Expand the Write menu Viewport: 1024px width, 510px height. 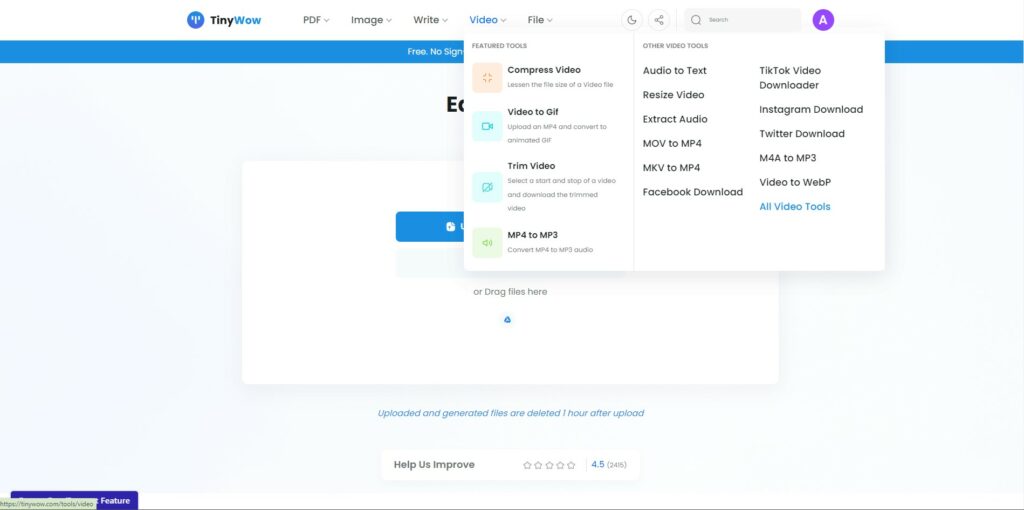[430, 20]
